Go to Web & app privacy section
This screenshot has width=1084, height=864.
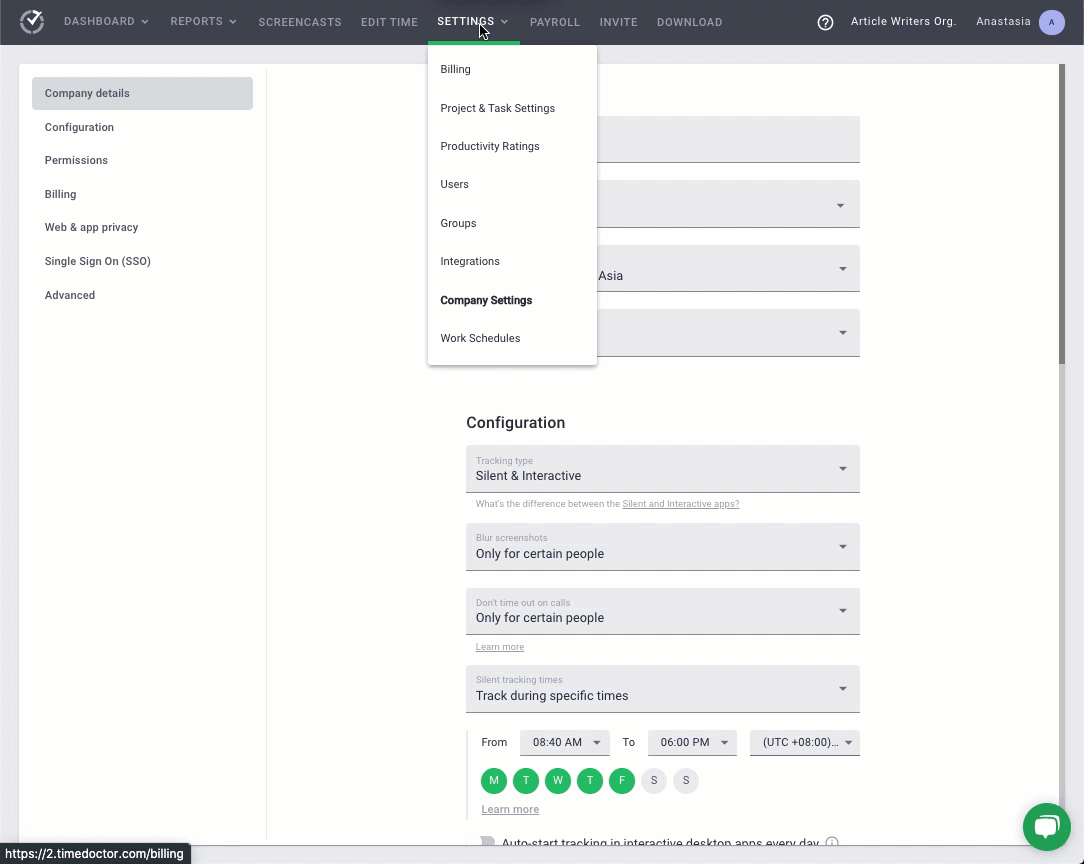91,227
